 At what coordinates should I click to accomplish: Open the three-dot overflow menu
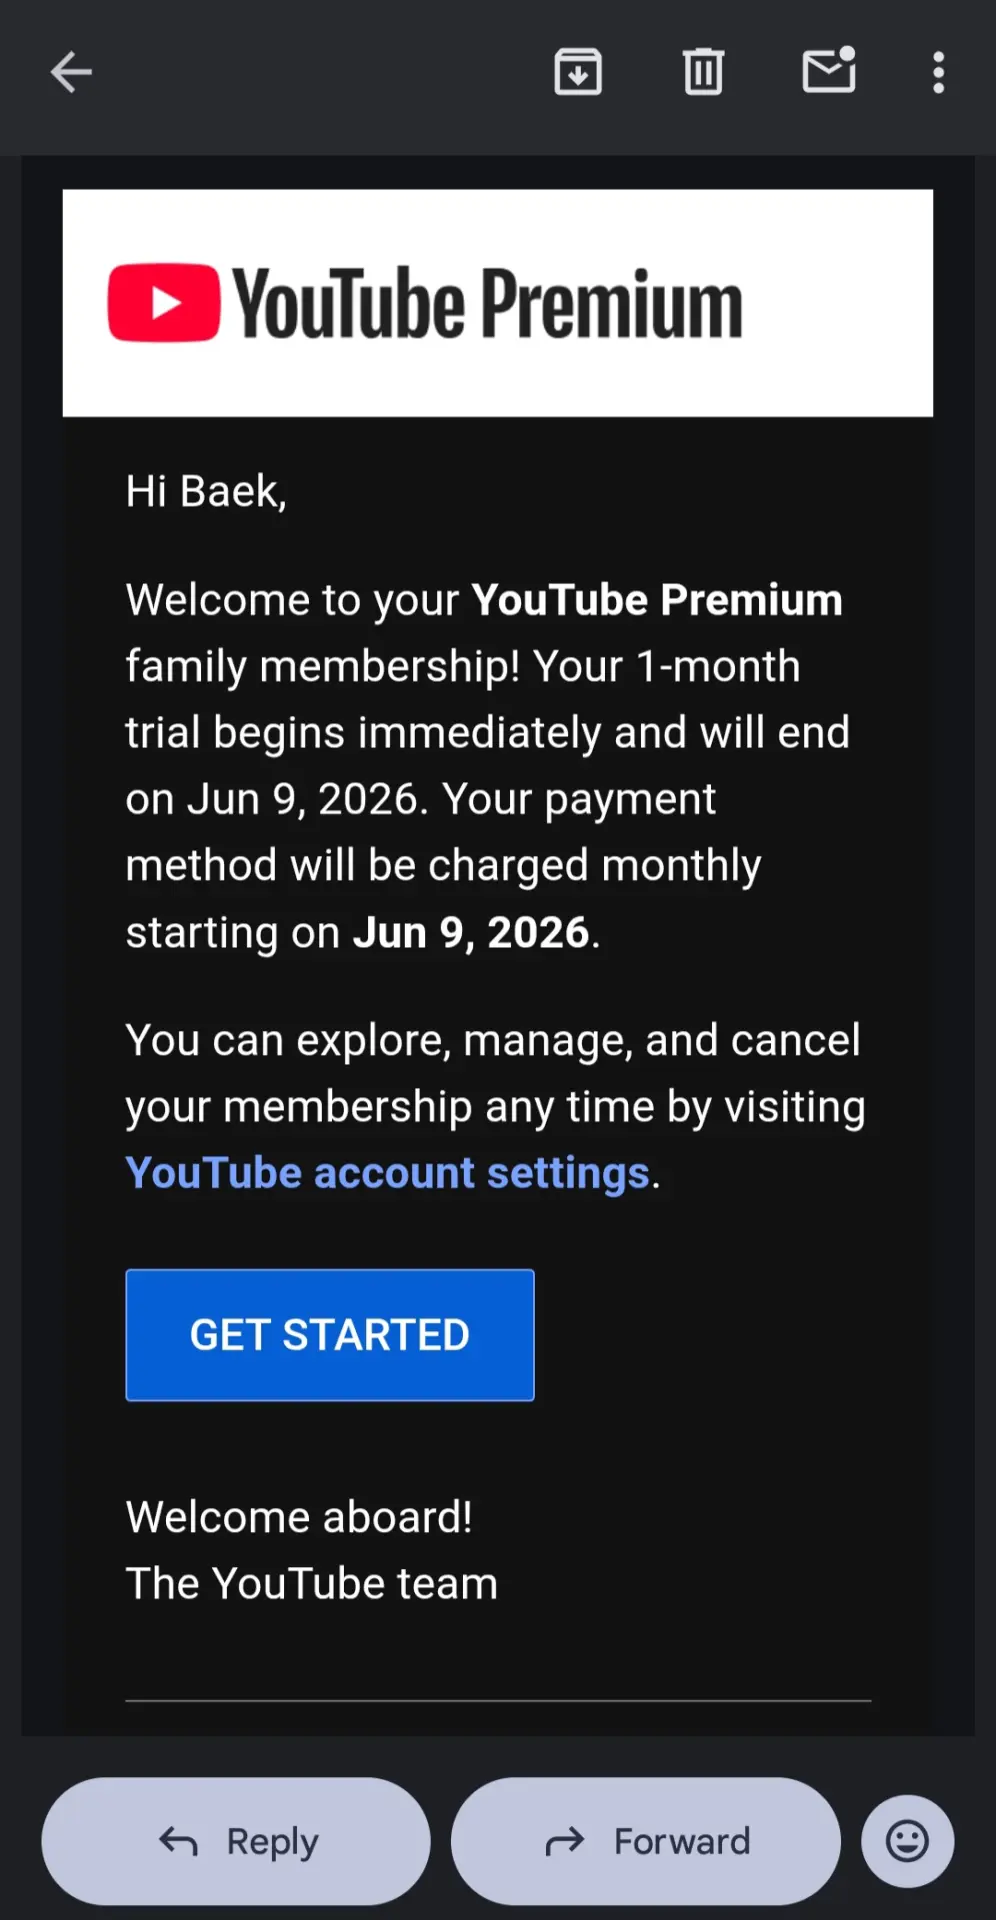(x=938, y=73)
